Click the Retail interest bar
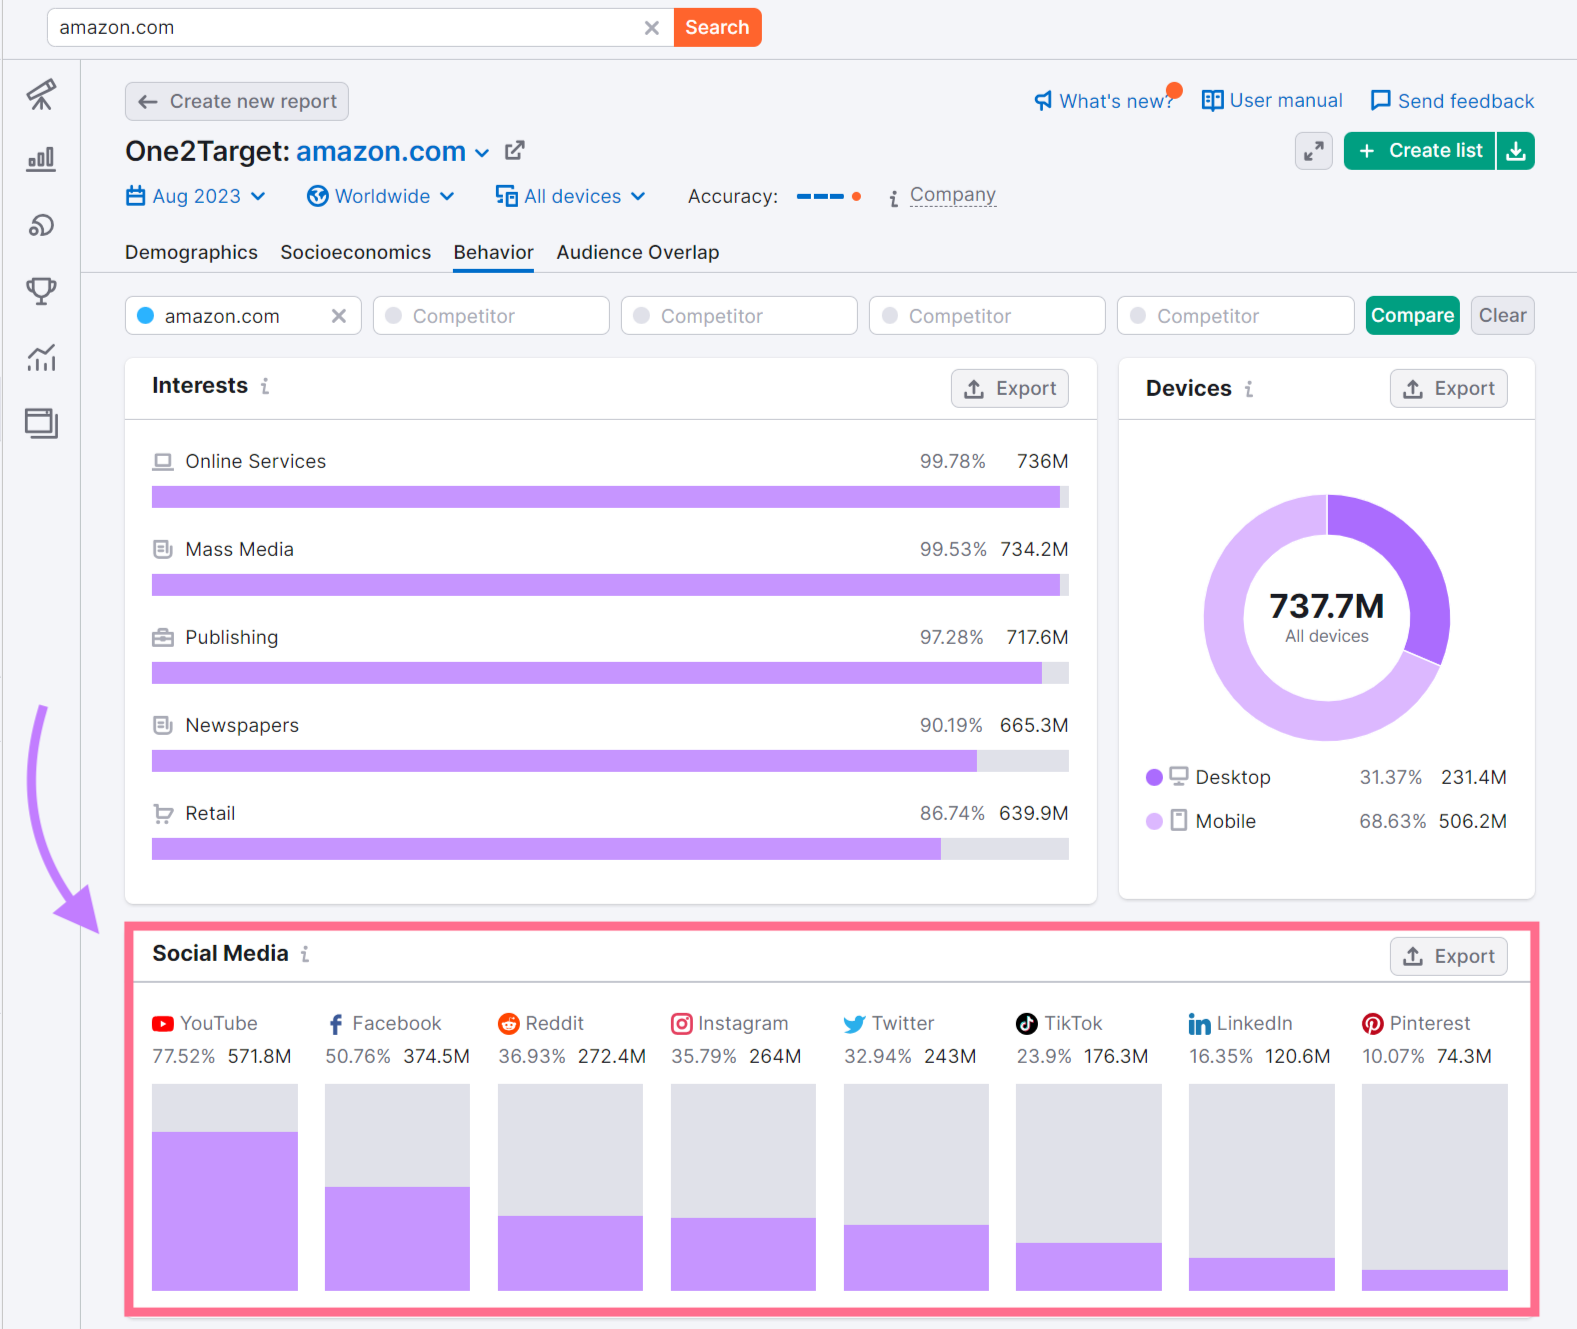The width and height of the screenshot is (1577, 1329). point(610,849)
